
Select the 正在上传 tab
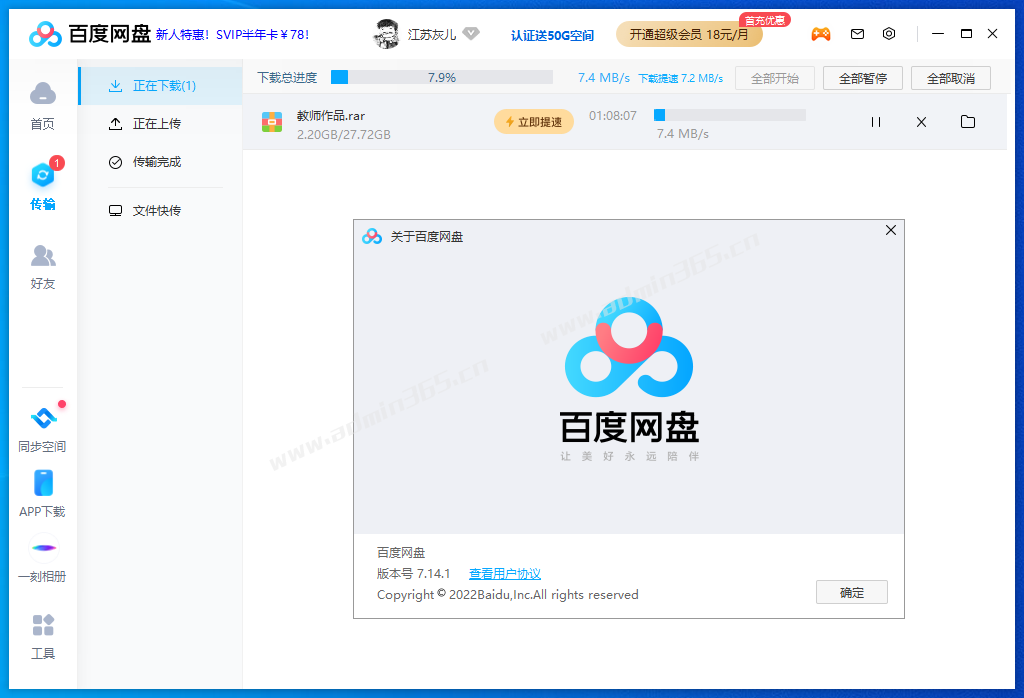pos(161,124)
